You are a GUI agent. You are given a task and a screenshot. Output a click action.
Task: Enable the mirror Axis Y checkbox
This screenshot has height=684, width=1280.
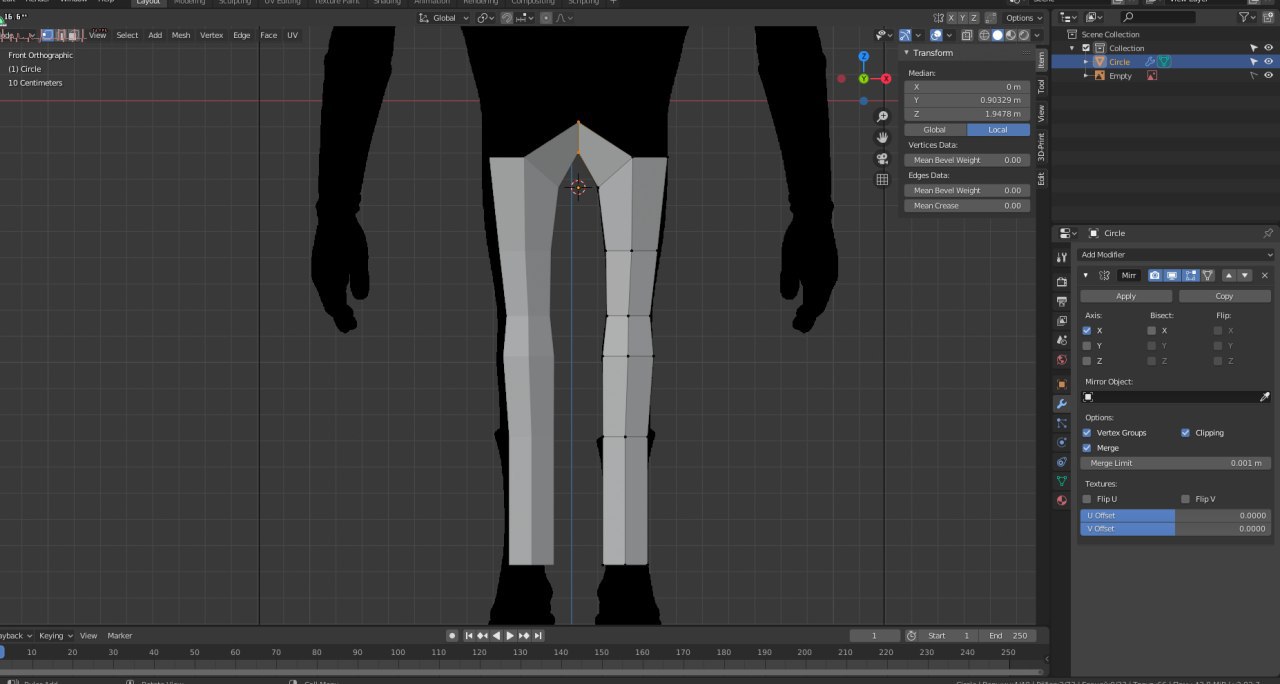click(1087, 345)
